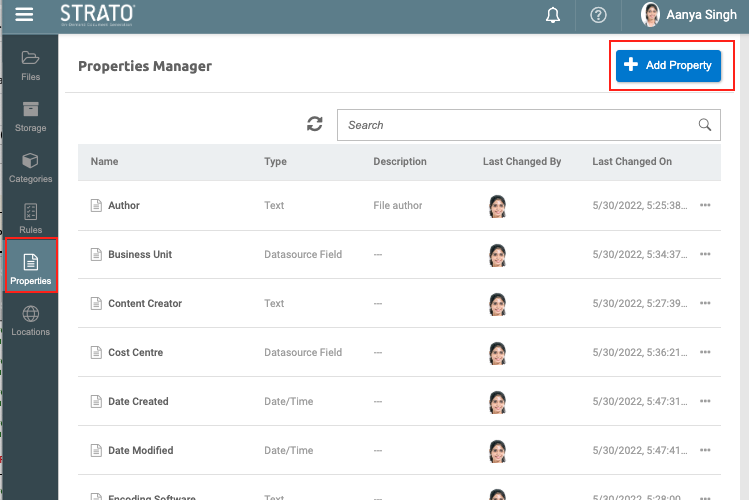Viewport: 749px width, 500px height.
Task: Open the Content Creator property
Action: (x=146, y=303)
